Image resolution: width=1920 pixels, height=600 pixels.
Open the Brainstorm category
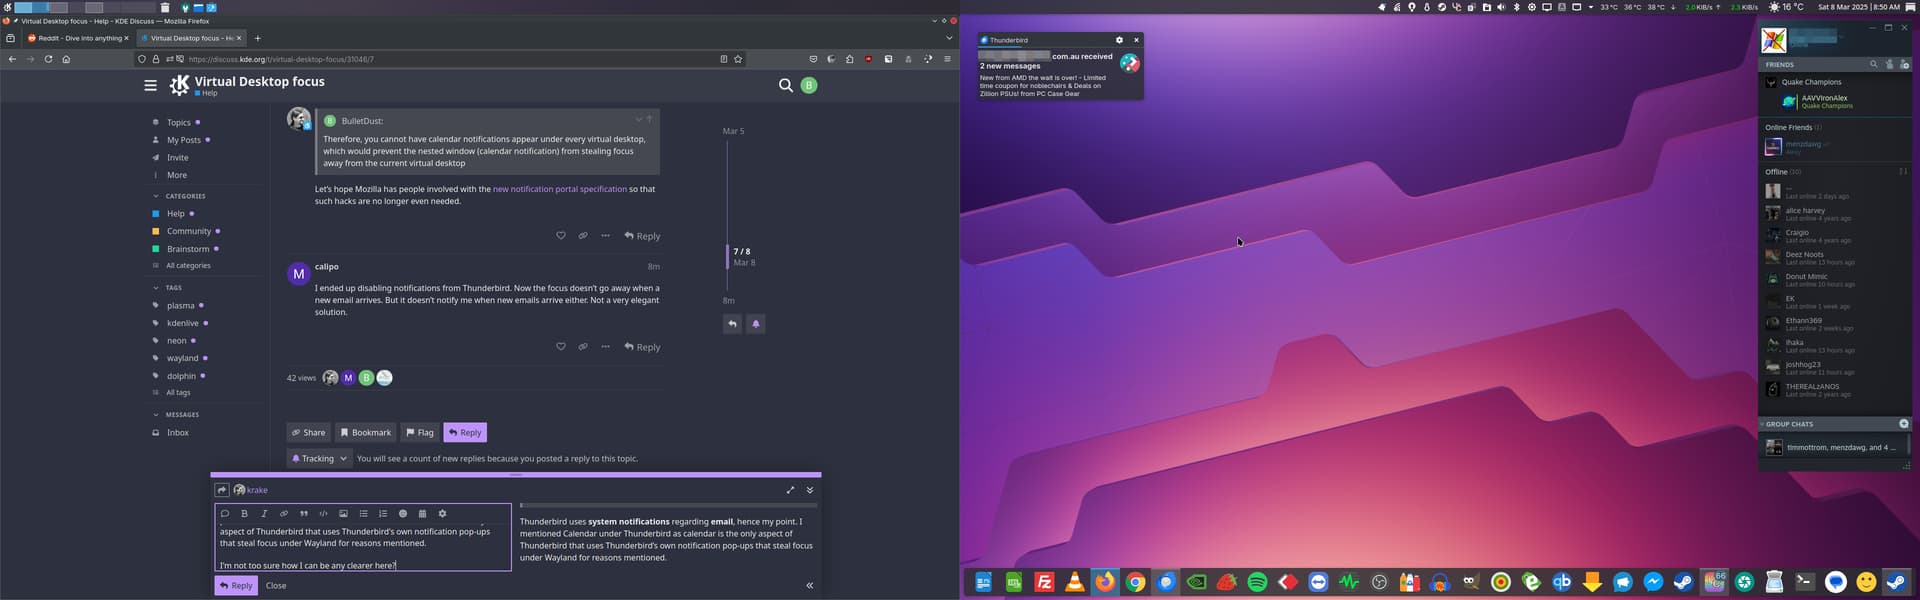click(x=187, y=249)
